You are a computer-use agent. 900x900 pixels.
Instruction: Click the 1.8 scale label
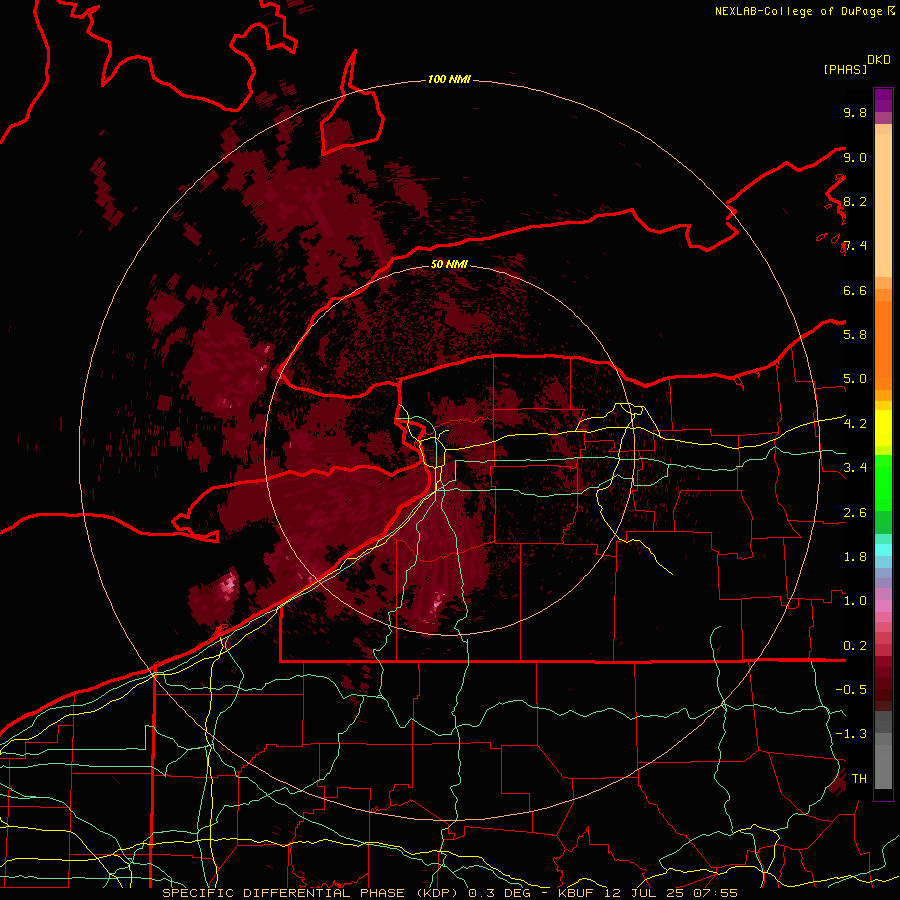tap(855, 557)
